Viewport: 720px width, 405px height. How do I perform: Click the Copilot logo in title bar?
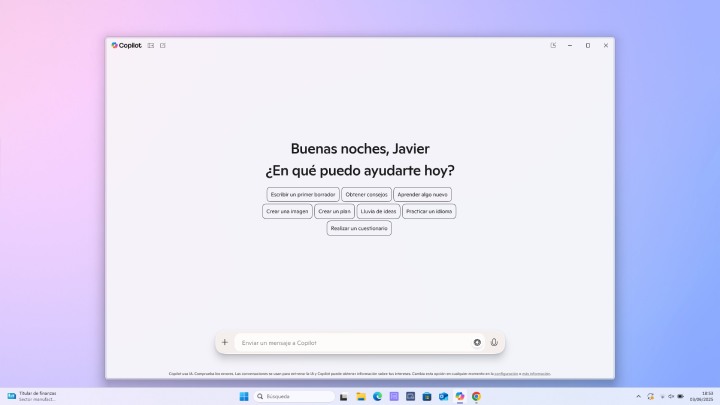coord(126,45)
